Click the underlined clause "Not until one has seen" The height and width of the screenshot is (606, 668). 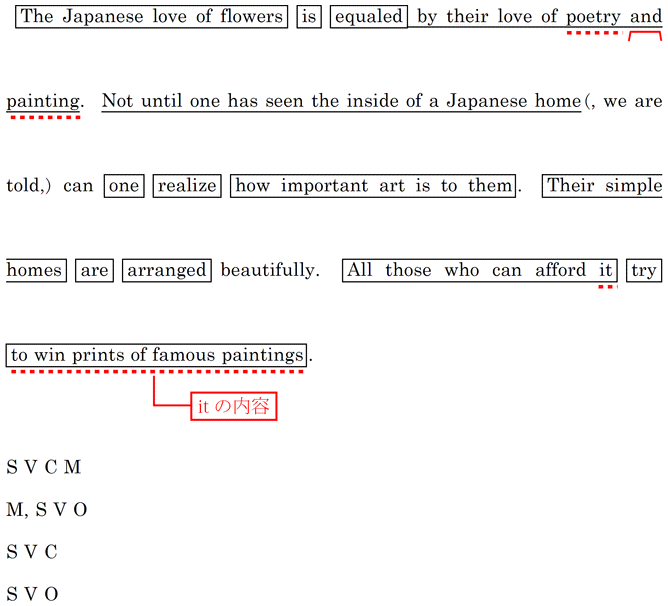pos(340,101)
